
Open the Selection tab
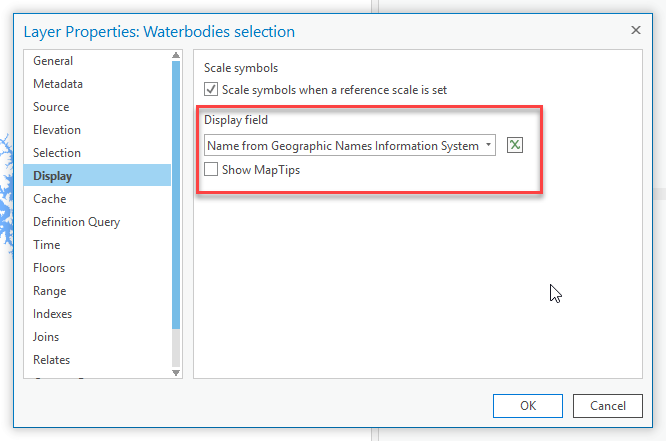tap(57, 153)
